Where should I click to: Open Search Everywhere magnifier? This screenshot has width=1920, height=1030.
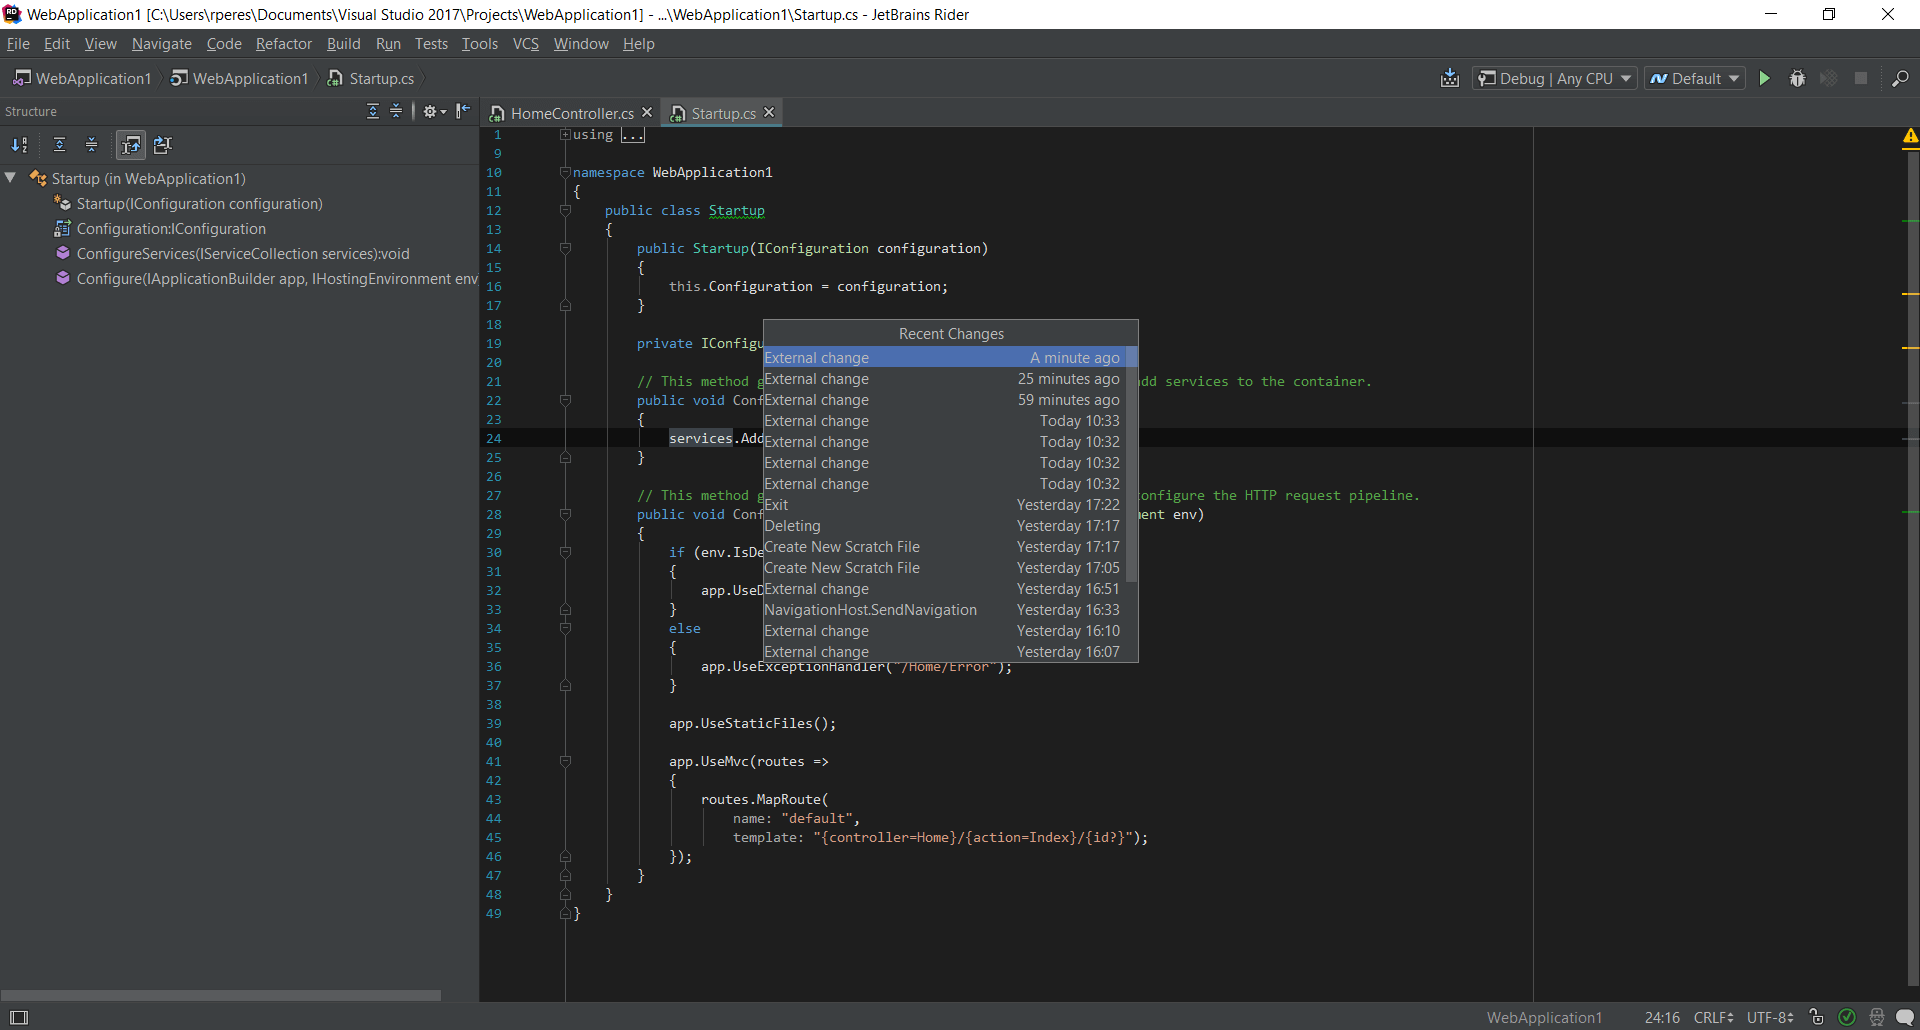pyautogui.click(x=1900, y=78)
